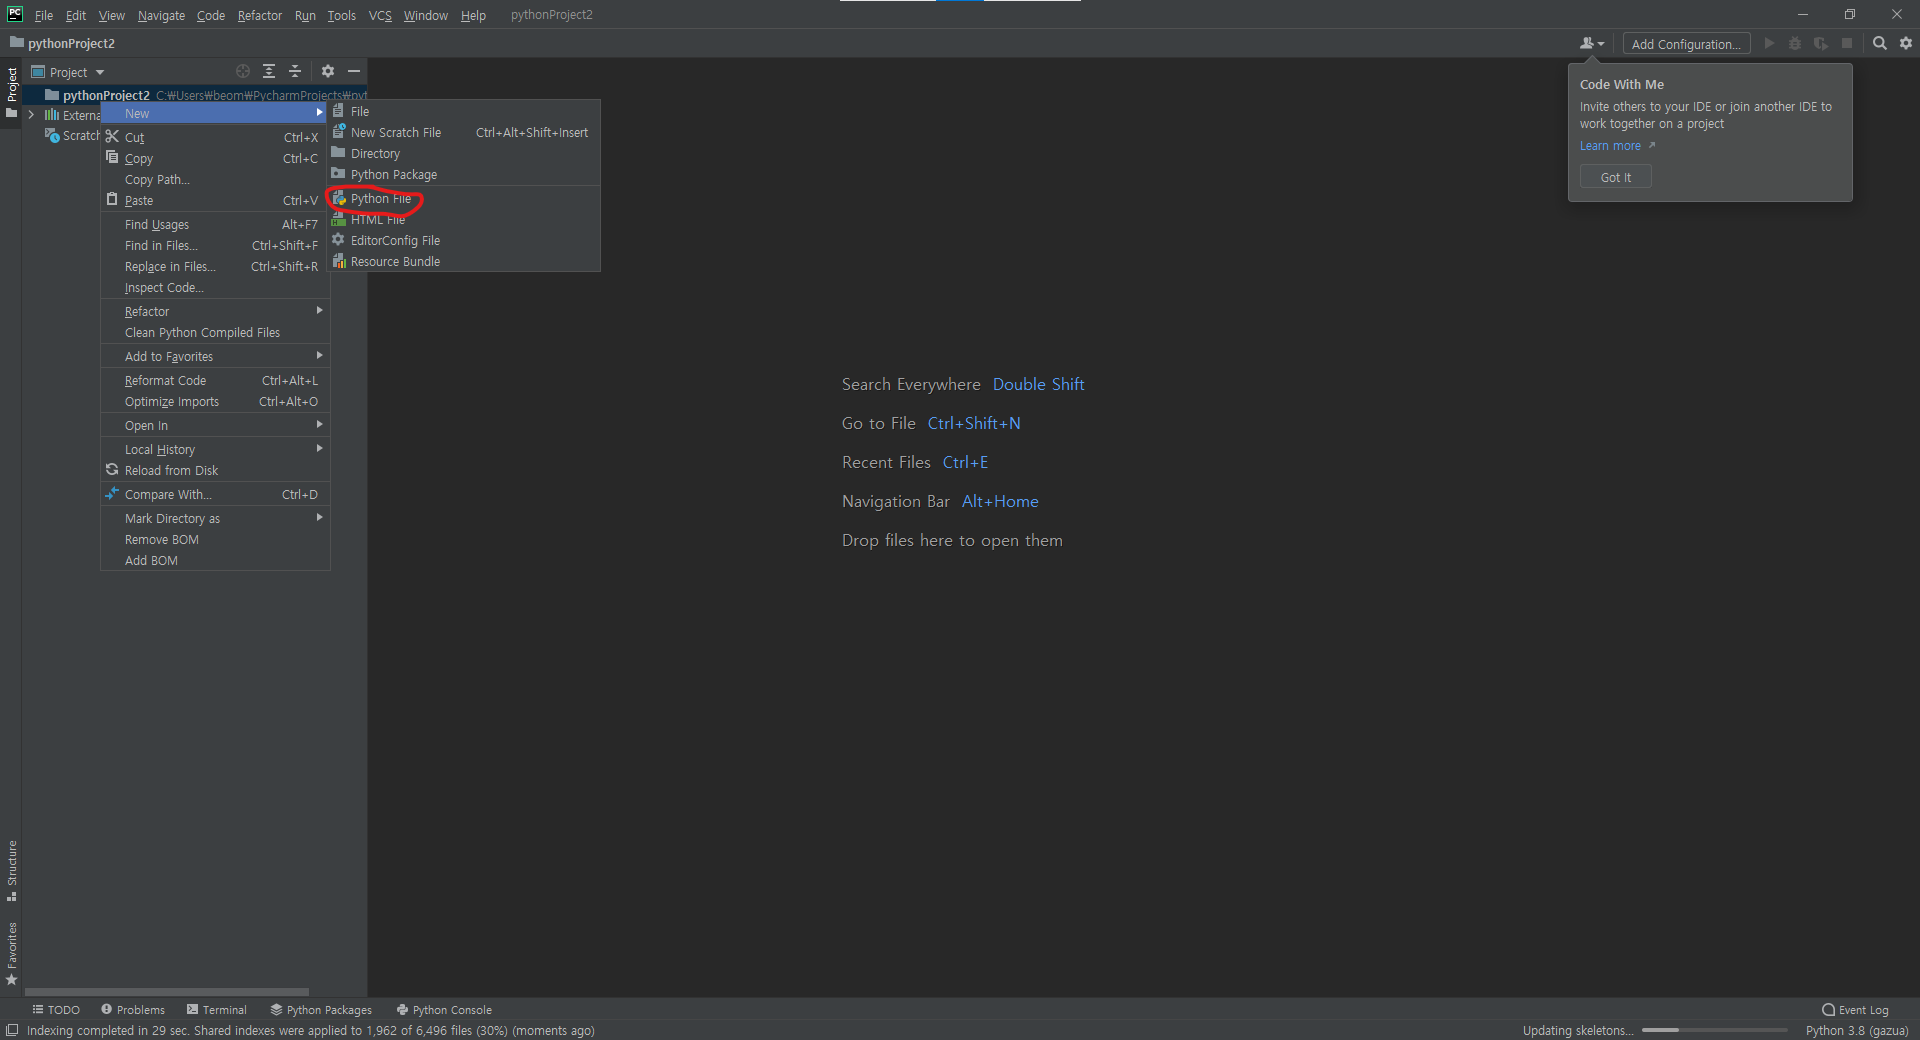Click Compare With entry
This screenshot has height=1040, width=1920.
coord(215,494)
